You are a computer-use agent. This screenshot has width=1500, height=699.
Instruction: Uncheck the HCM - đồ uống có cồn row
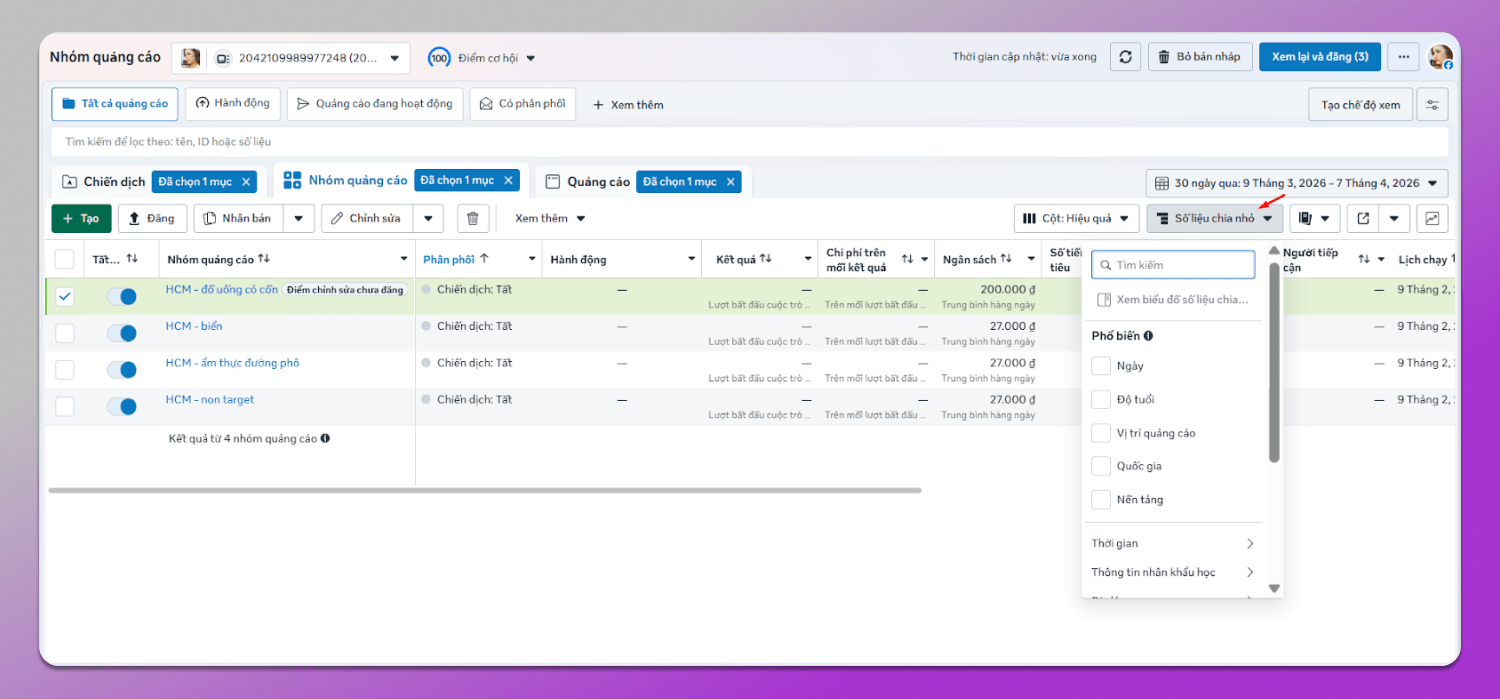[x=65, y=297]
